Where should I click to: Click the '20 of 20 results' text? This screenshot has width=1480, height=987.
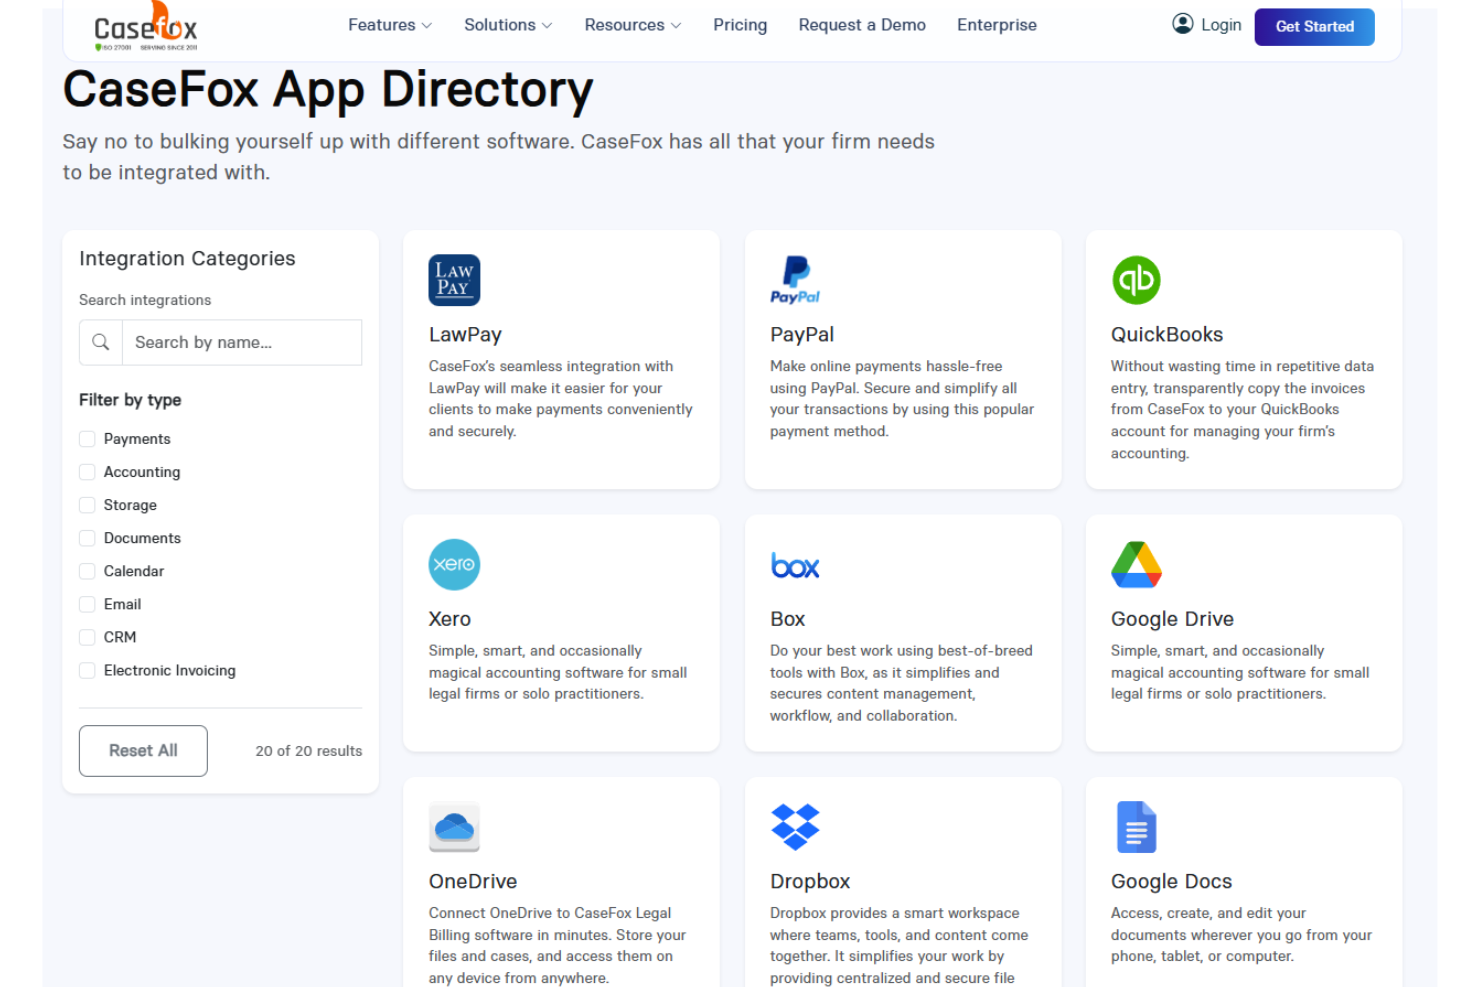click(309, 751)
